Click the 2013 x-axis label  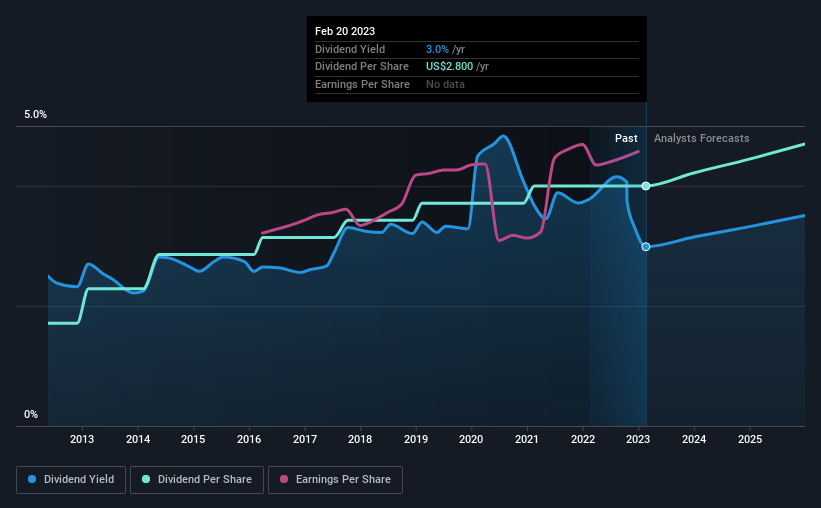(x=82, y=439)
